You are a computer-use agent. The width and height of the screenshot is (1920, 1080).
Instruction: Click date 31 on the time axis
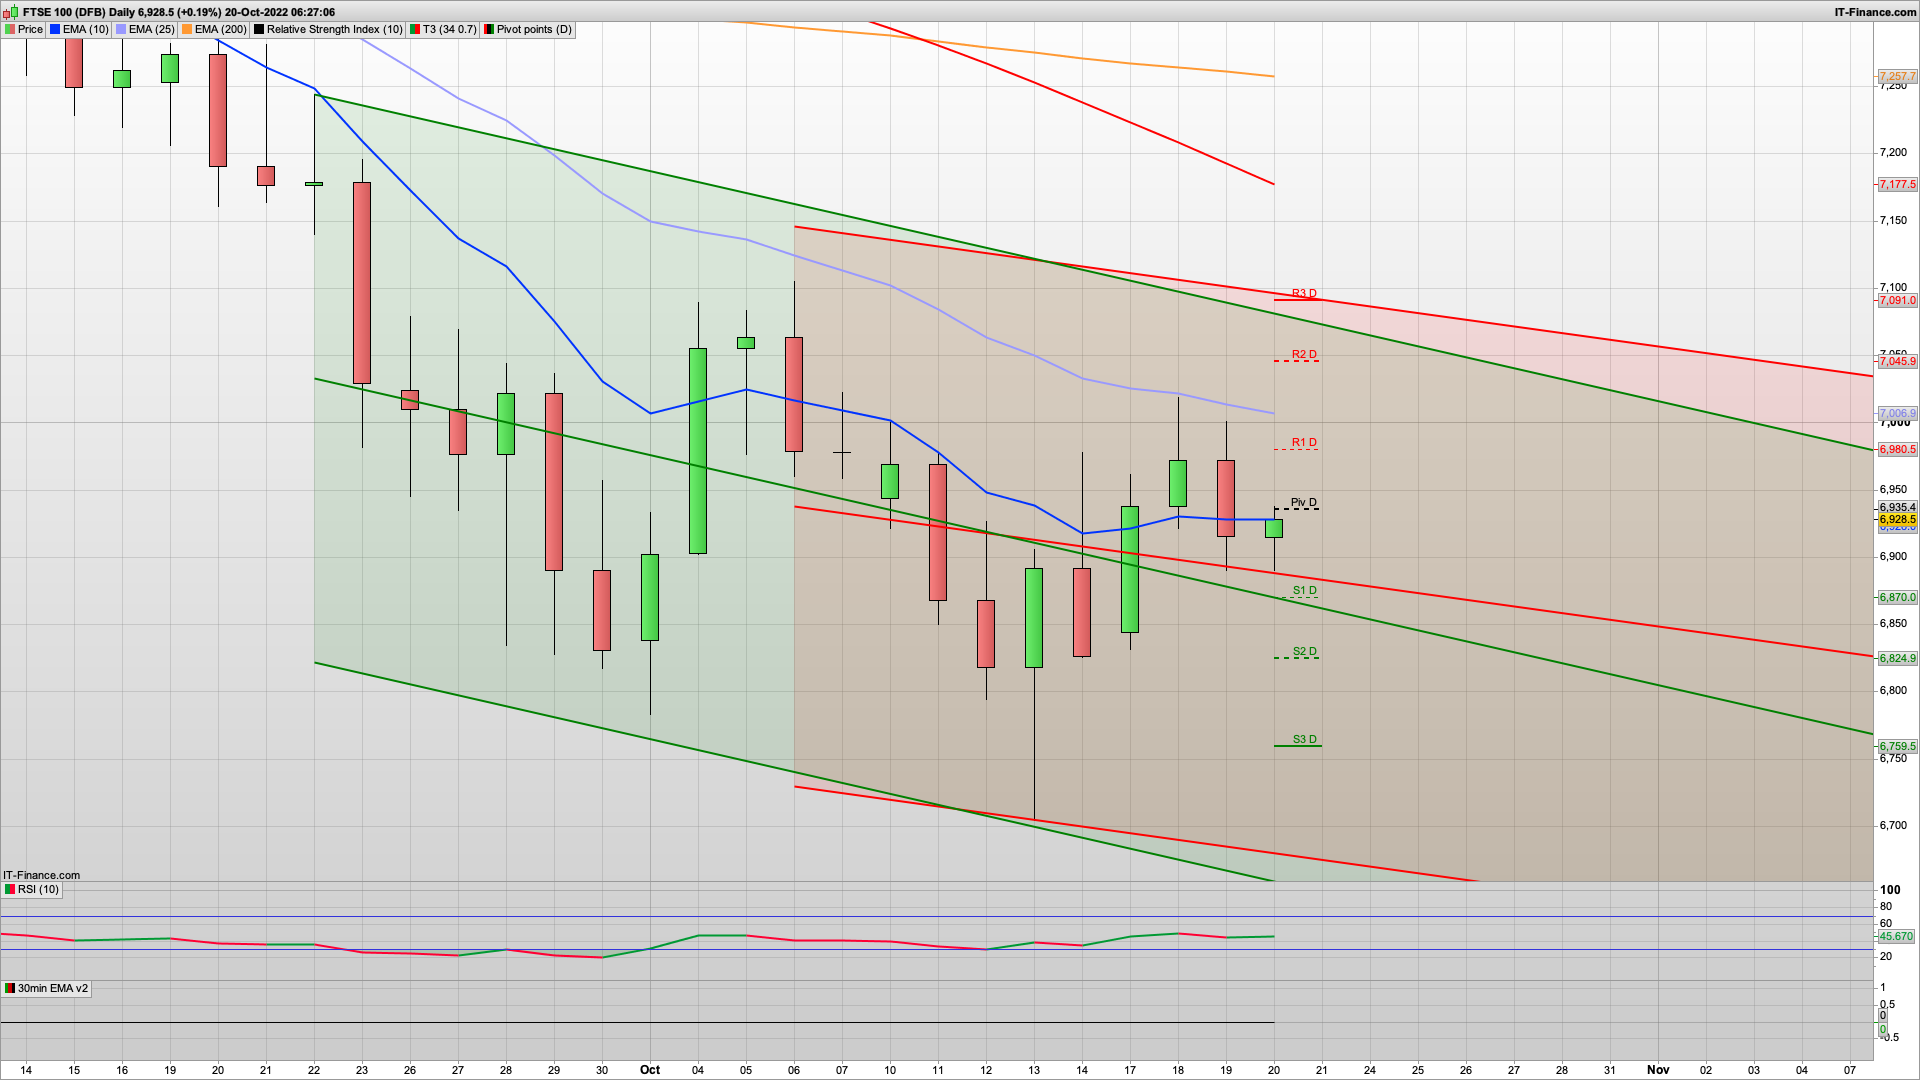(x=1610, y=1070)
